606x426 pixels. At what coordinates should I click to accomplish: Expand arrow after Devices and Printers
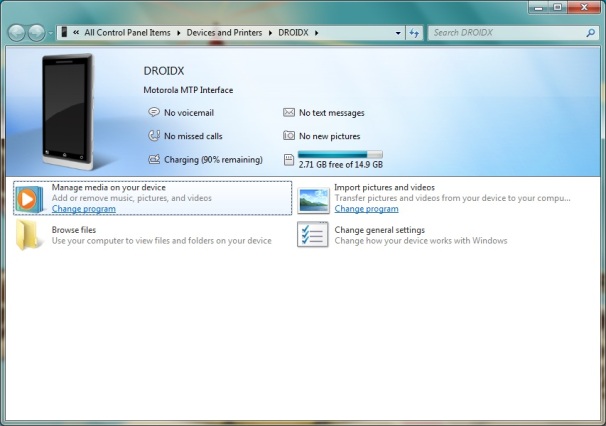pyautogui.click(x=271, y=33)
